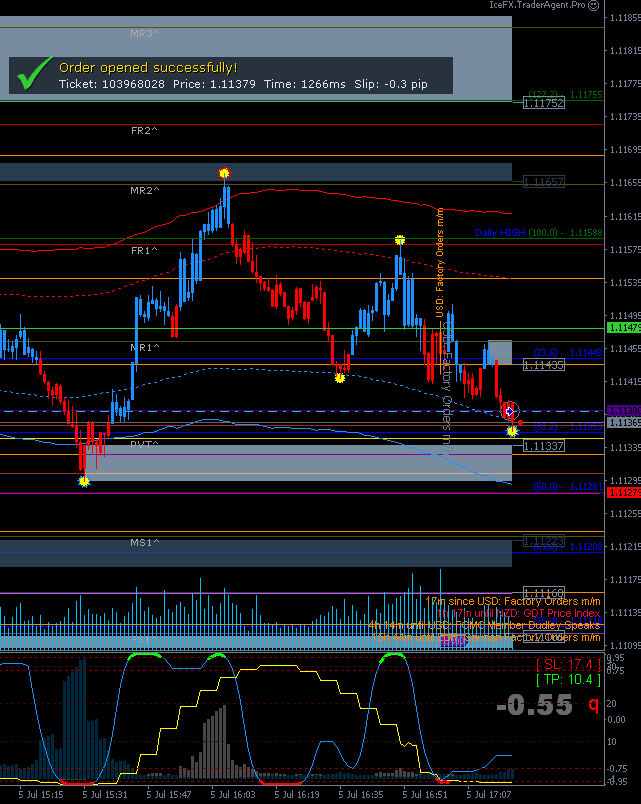Click the circled trade entry arrow on the last candle
This screenshot has width=641, height=804.
(x=510, y=411)
